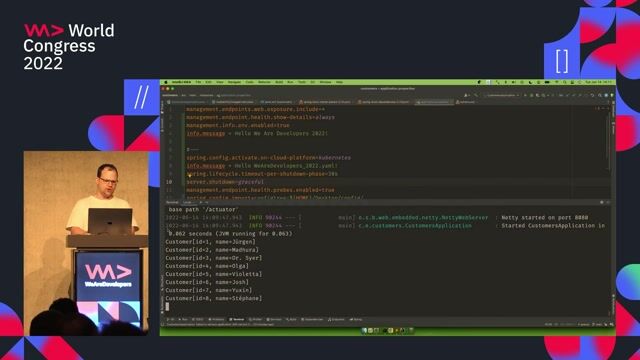Click line 'management.endpoint.health.show-details=always'
640x360 pixels.
click(x=260, y=118)
